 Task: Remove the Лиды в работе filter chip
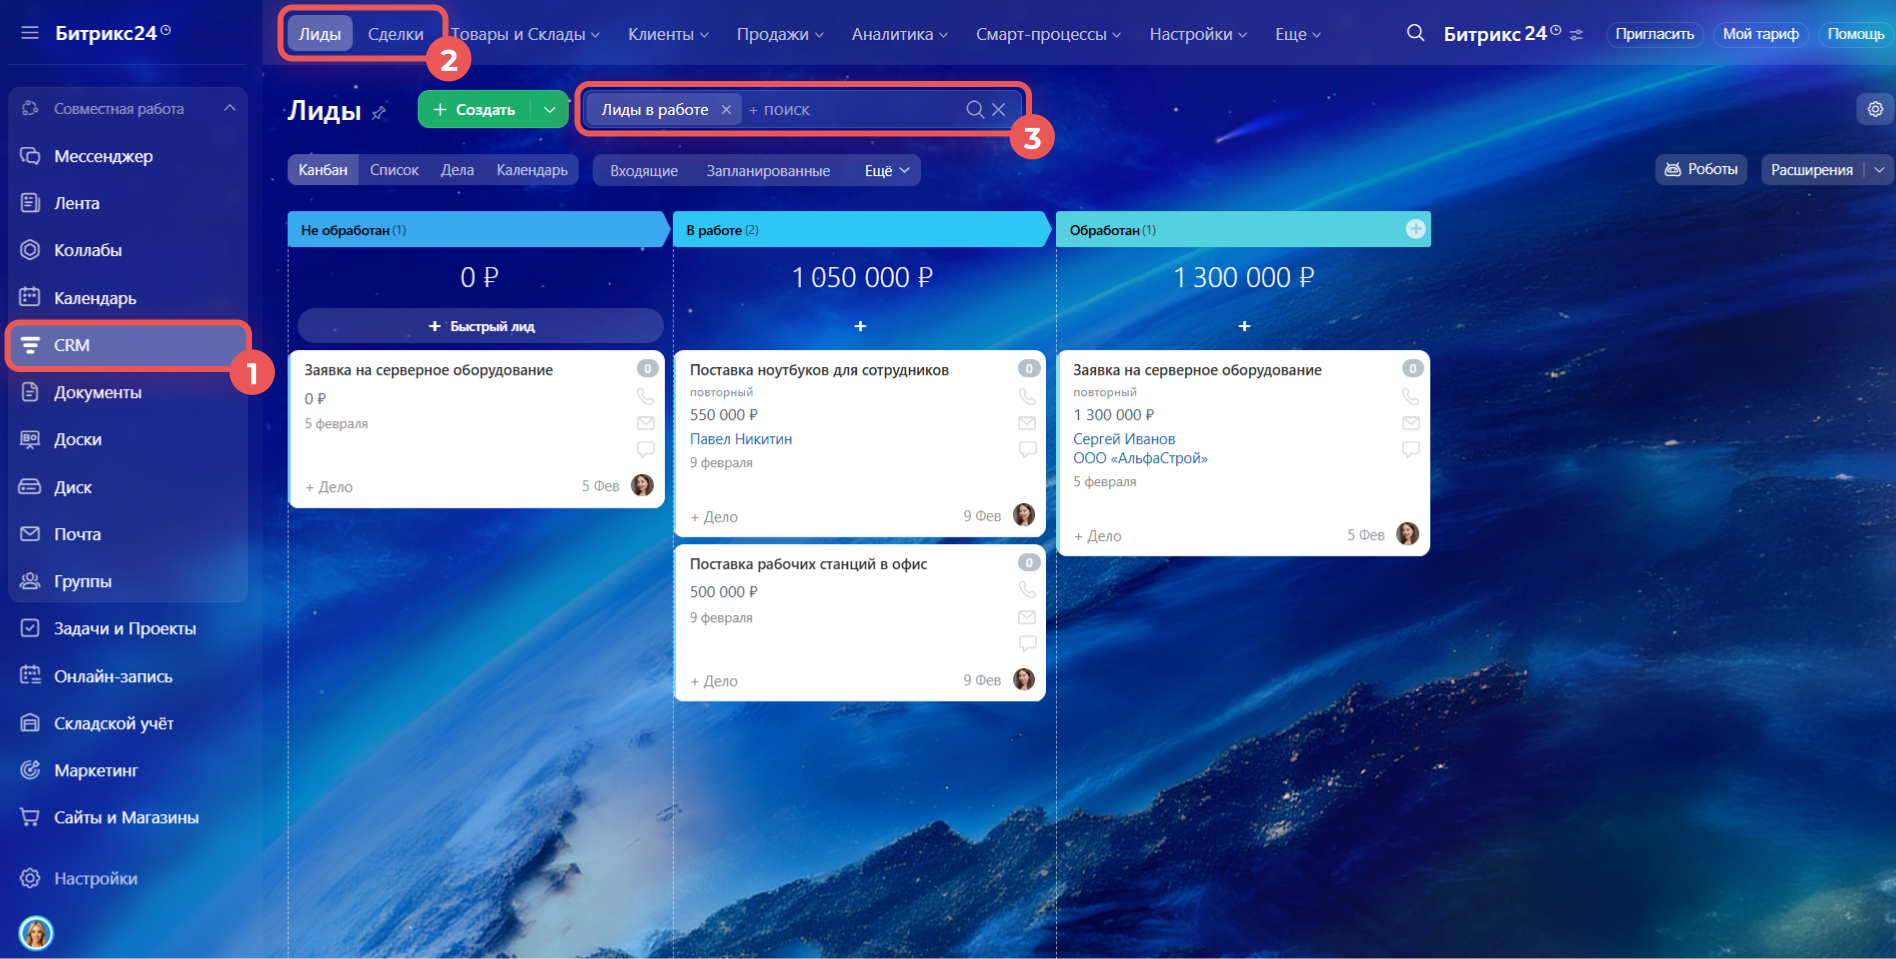coord(726,110)
